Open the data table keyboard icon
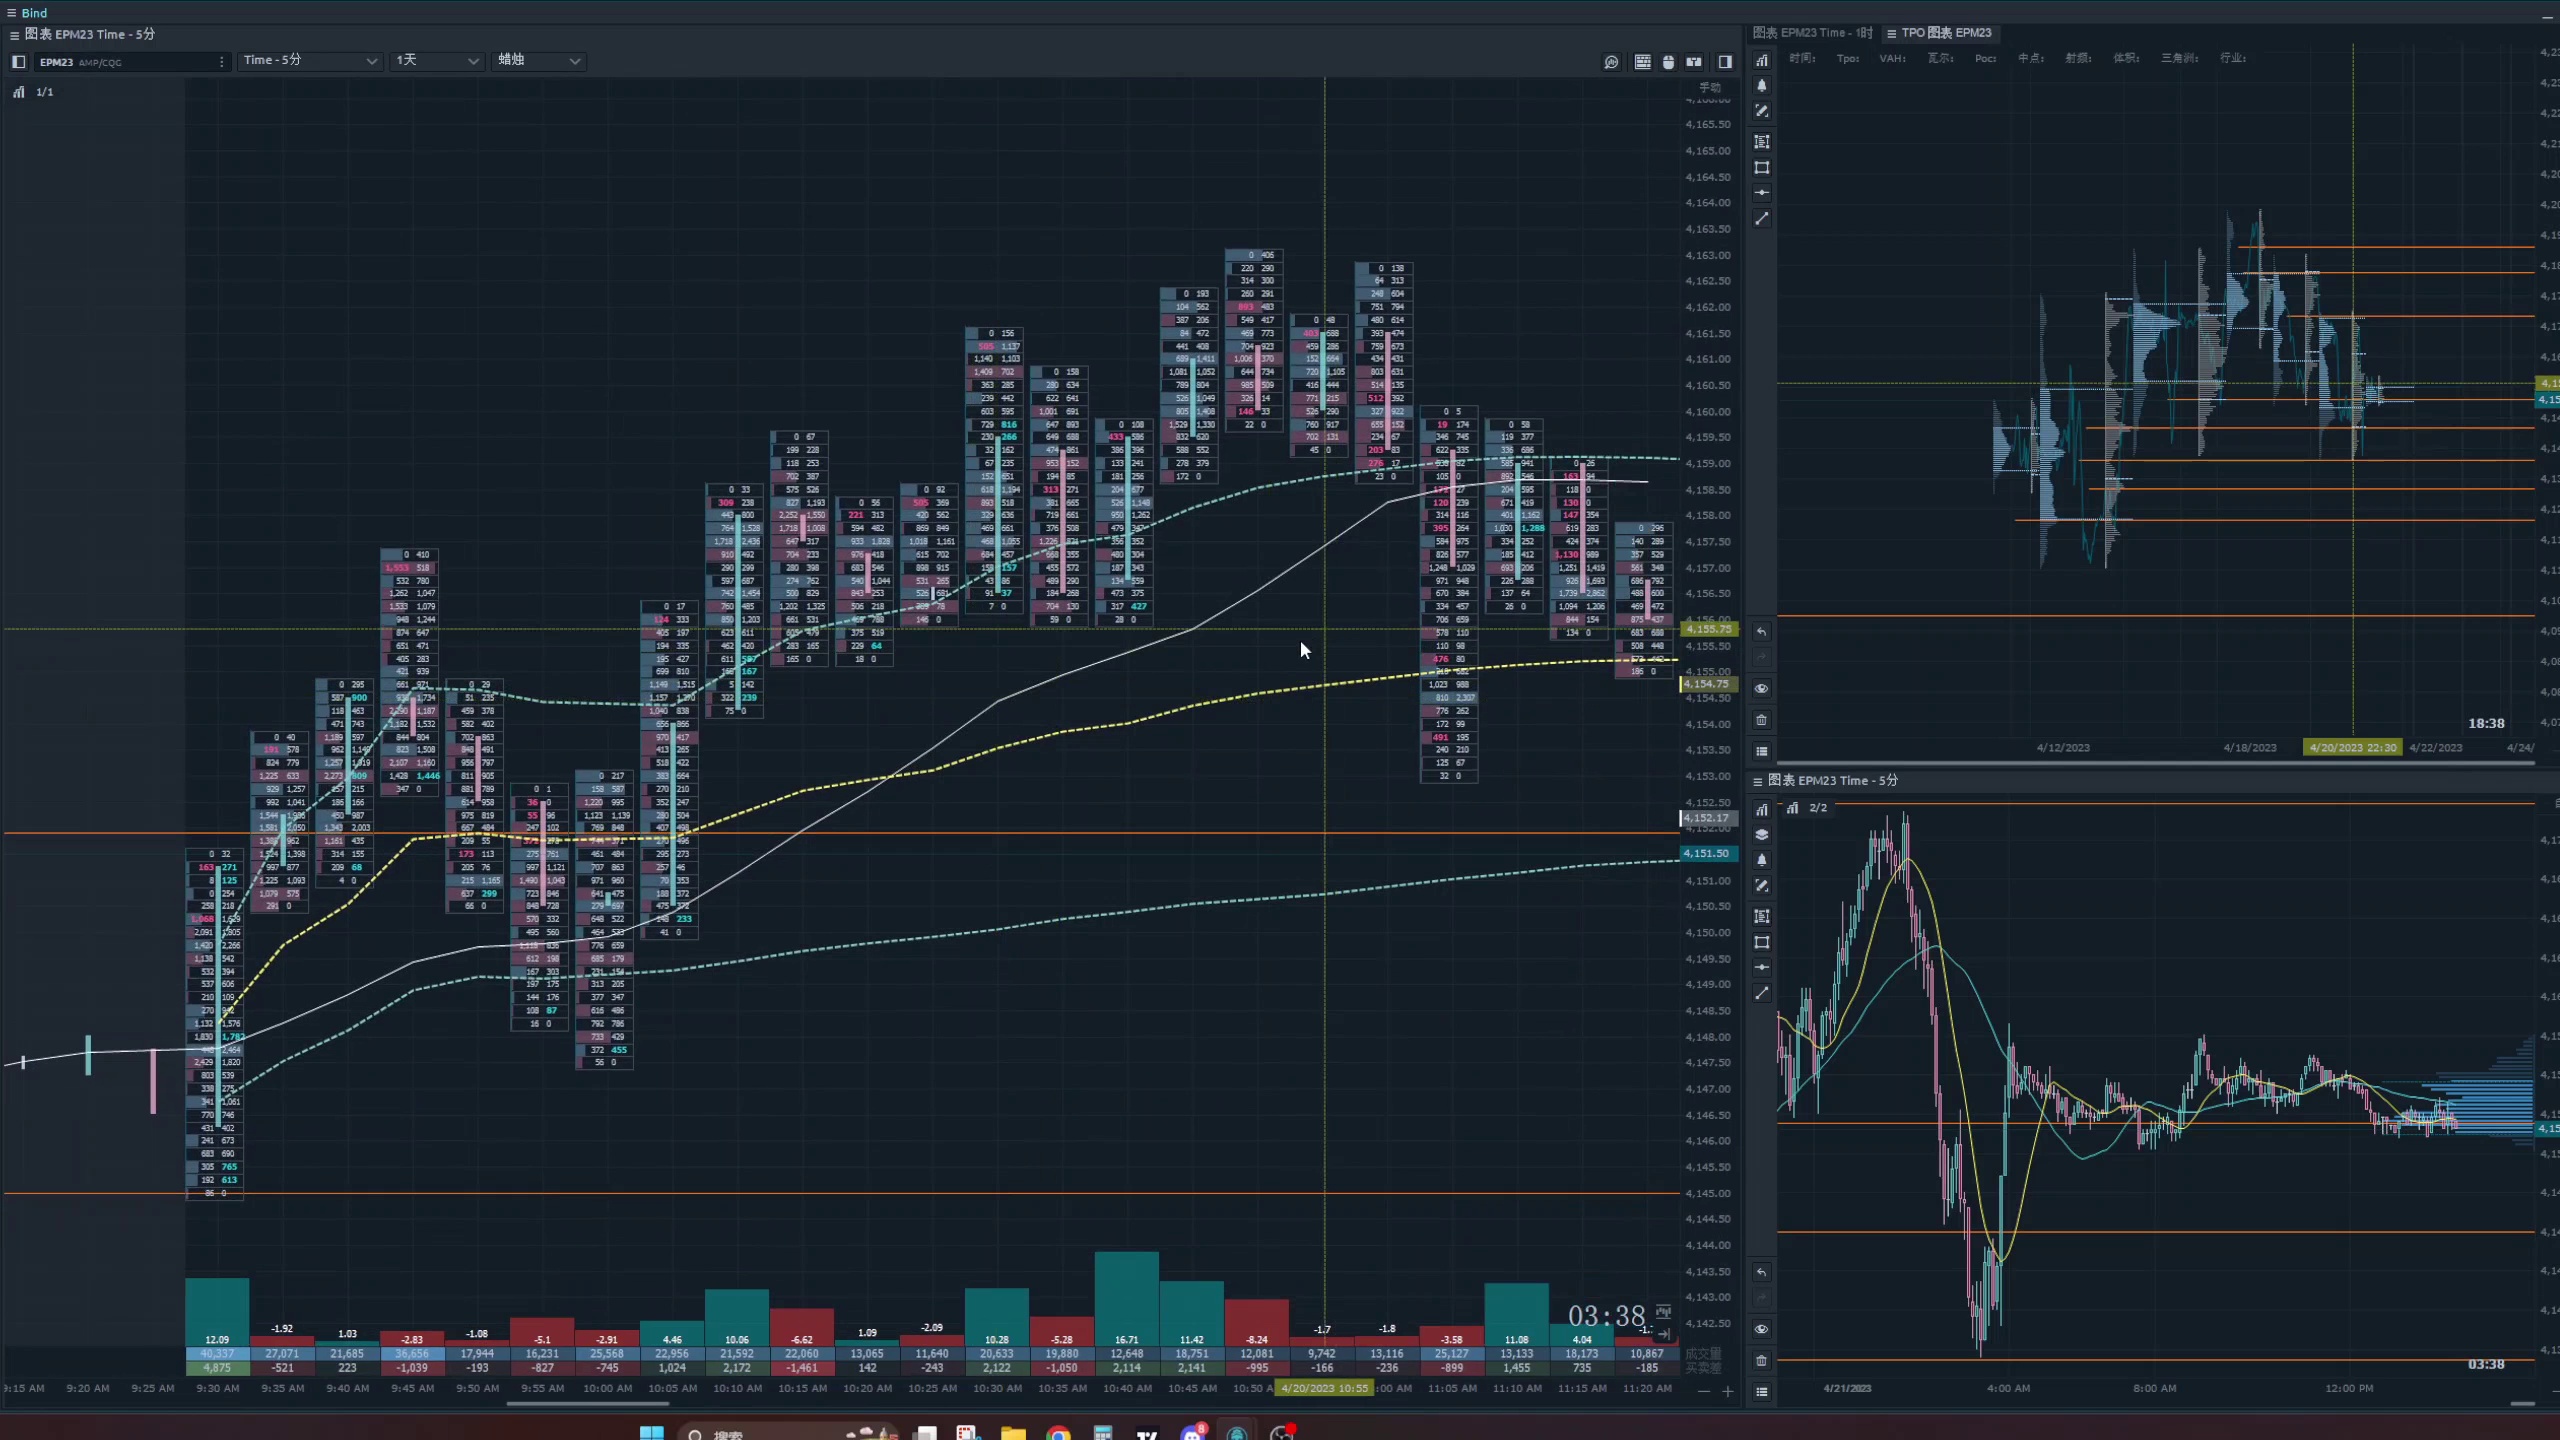Screen dimensions: 2560x1440 click(1642, 62)
